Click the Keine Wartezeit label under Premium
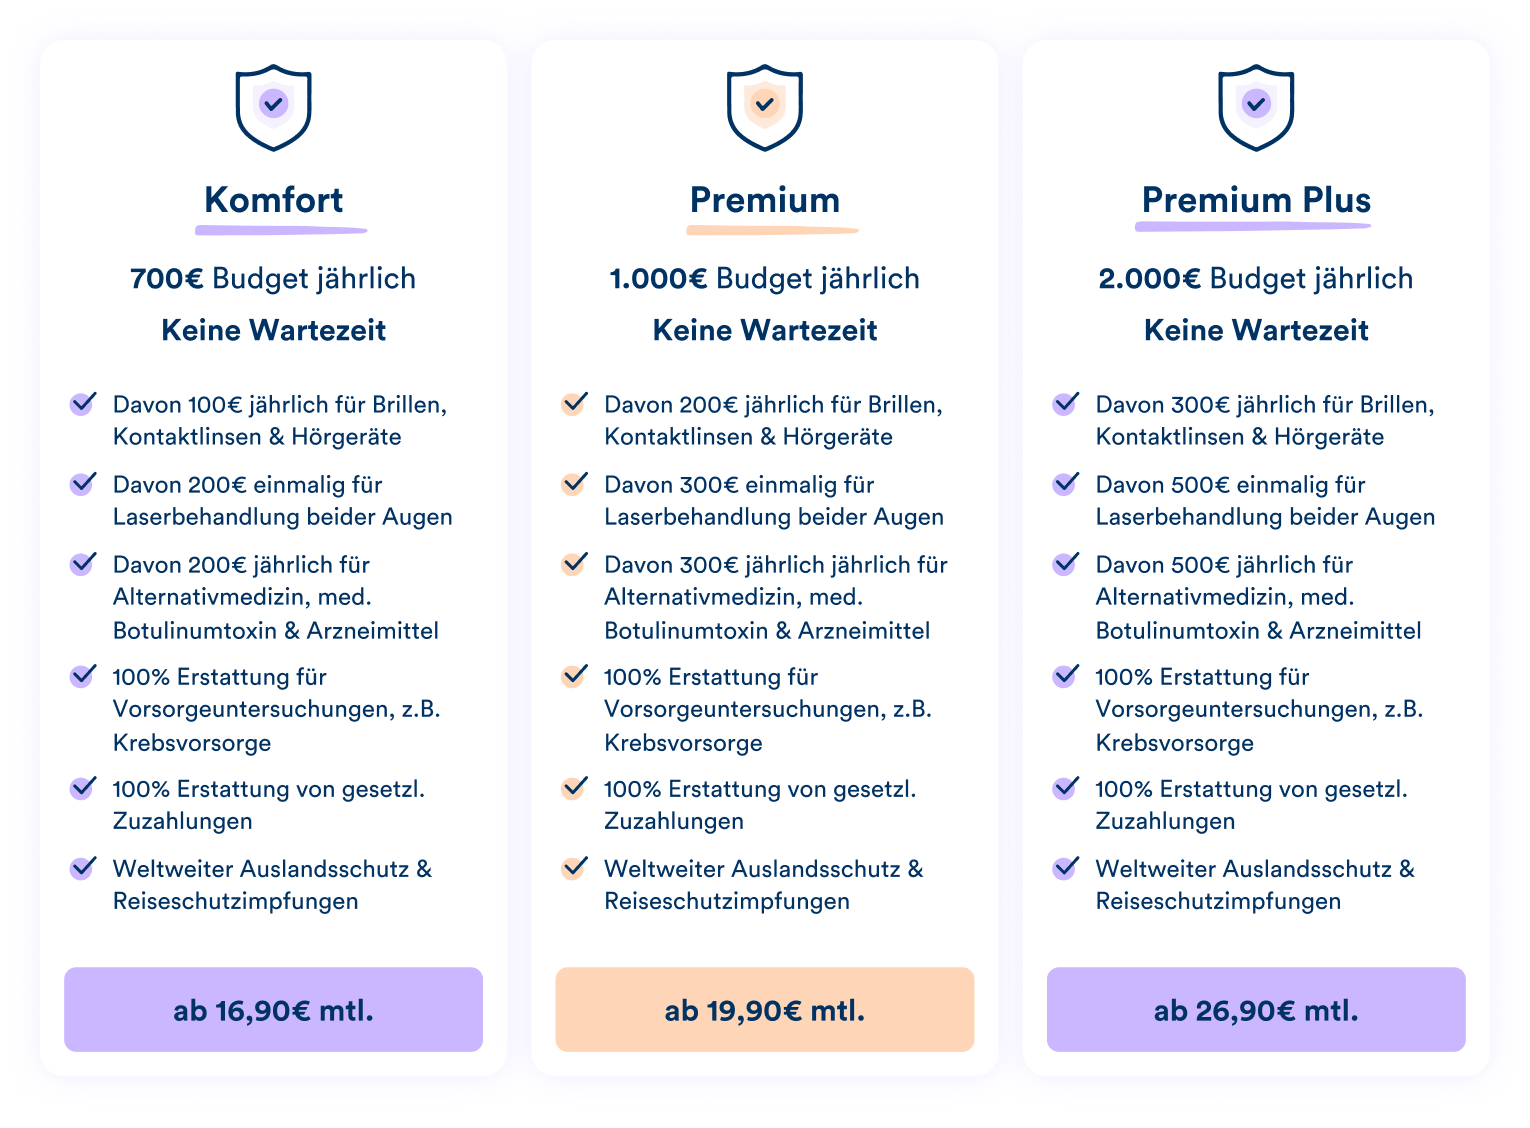The width and height of the screenshot is (1530, 1128). click(765, 330)
